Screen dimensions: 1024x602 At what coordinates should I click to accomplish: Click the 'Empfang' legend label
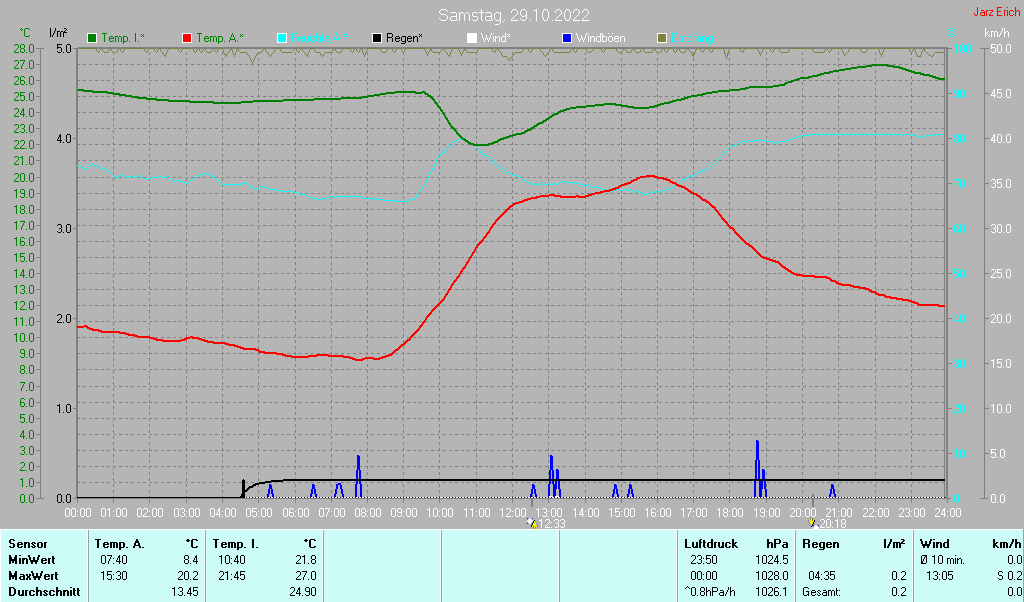point(692,39)
